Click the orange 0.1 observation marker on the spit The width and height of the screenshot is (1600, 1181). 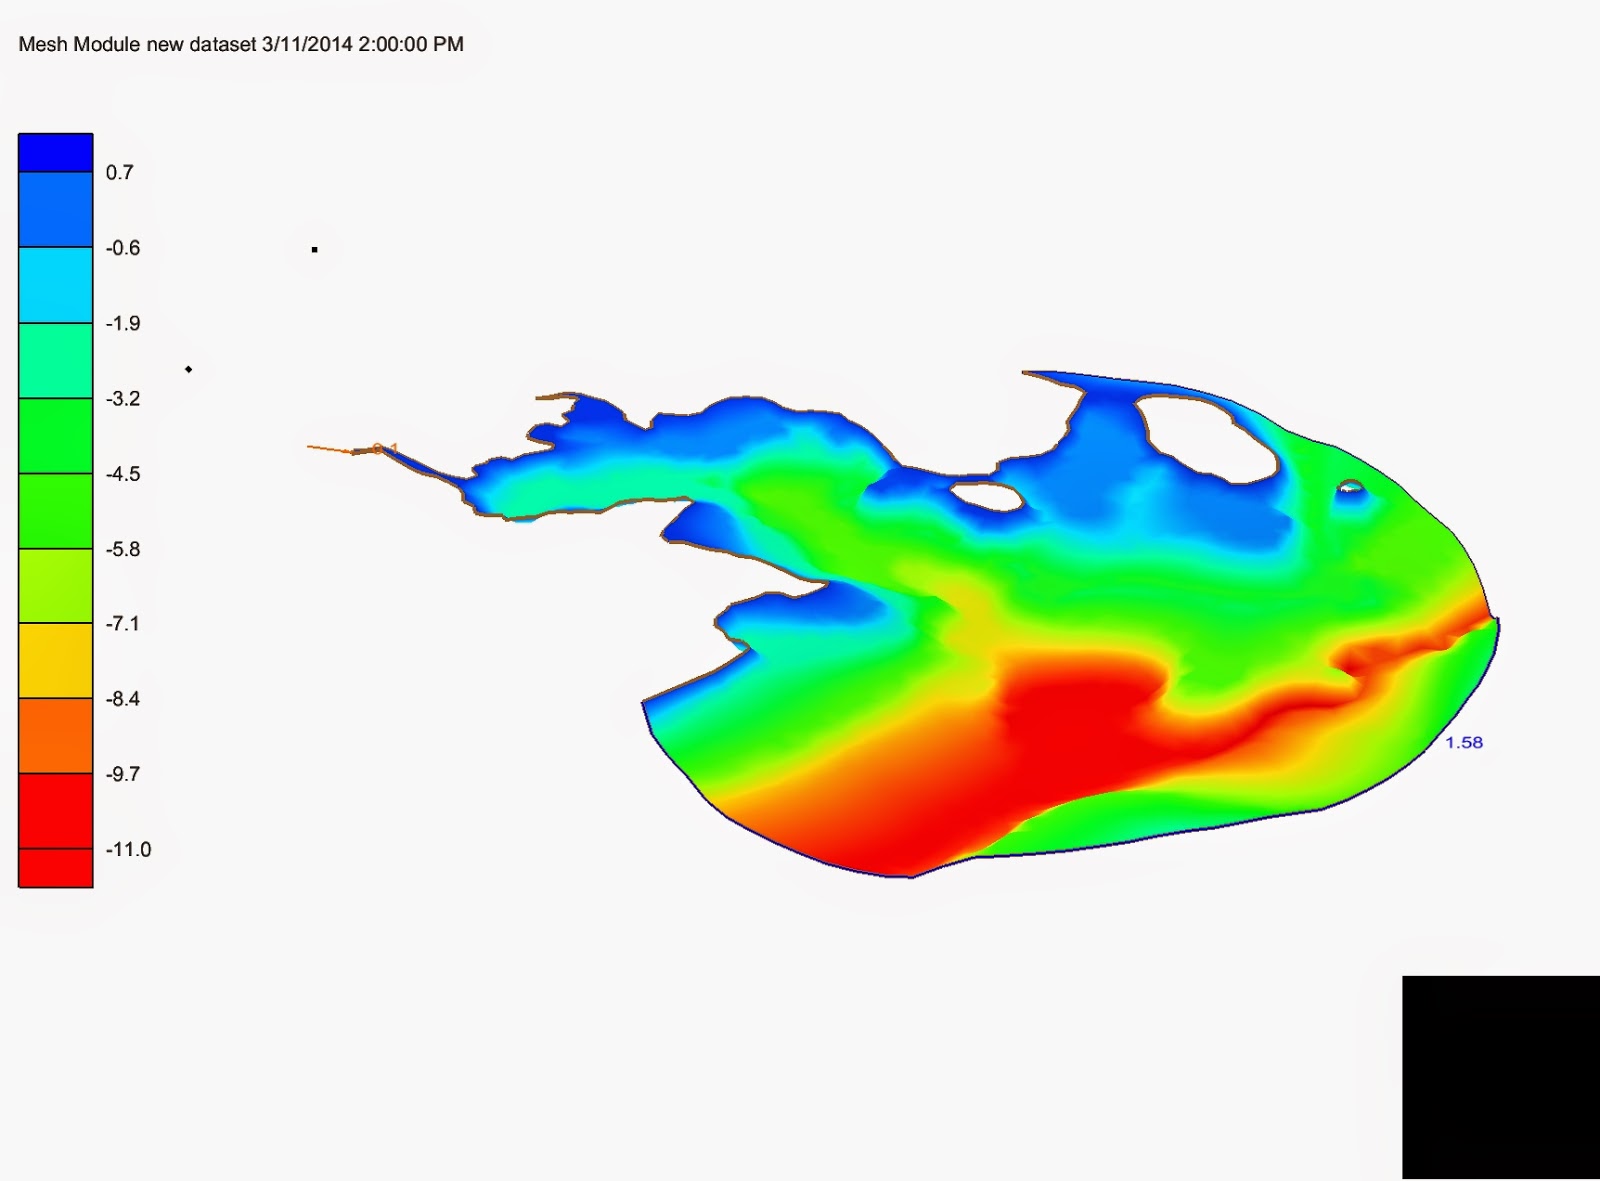(x=385, y=448)
